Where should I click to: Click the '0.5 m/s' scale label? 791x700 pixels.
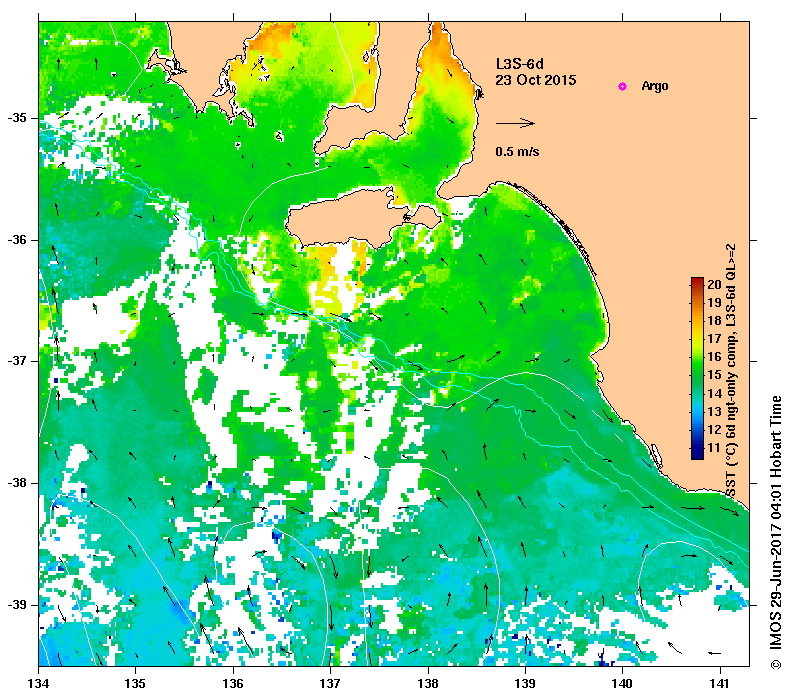517,151
